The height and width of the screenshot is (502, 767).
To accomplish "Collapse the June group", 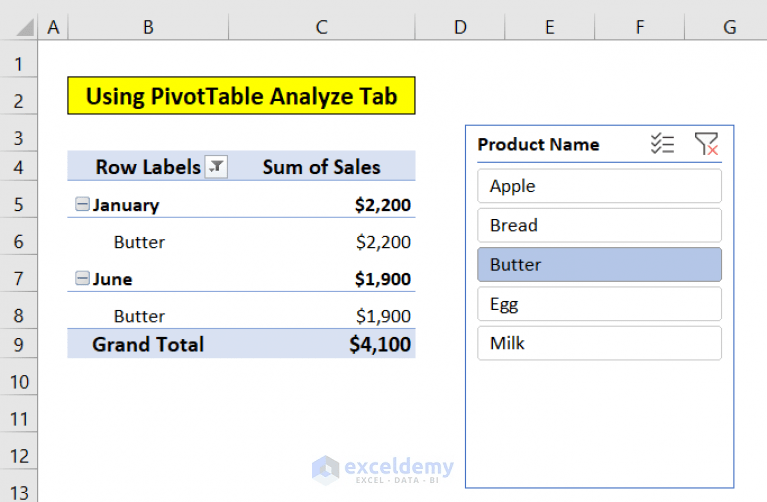I will coord(82,278).
